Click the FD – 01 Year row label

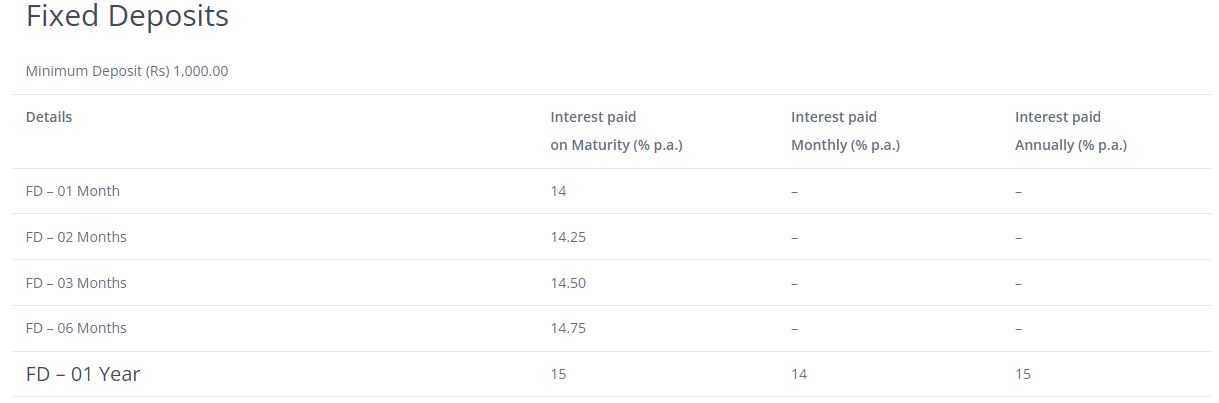click(x=83, y=374)
